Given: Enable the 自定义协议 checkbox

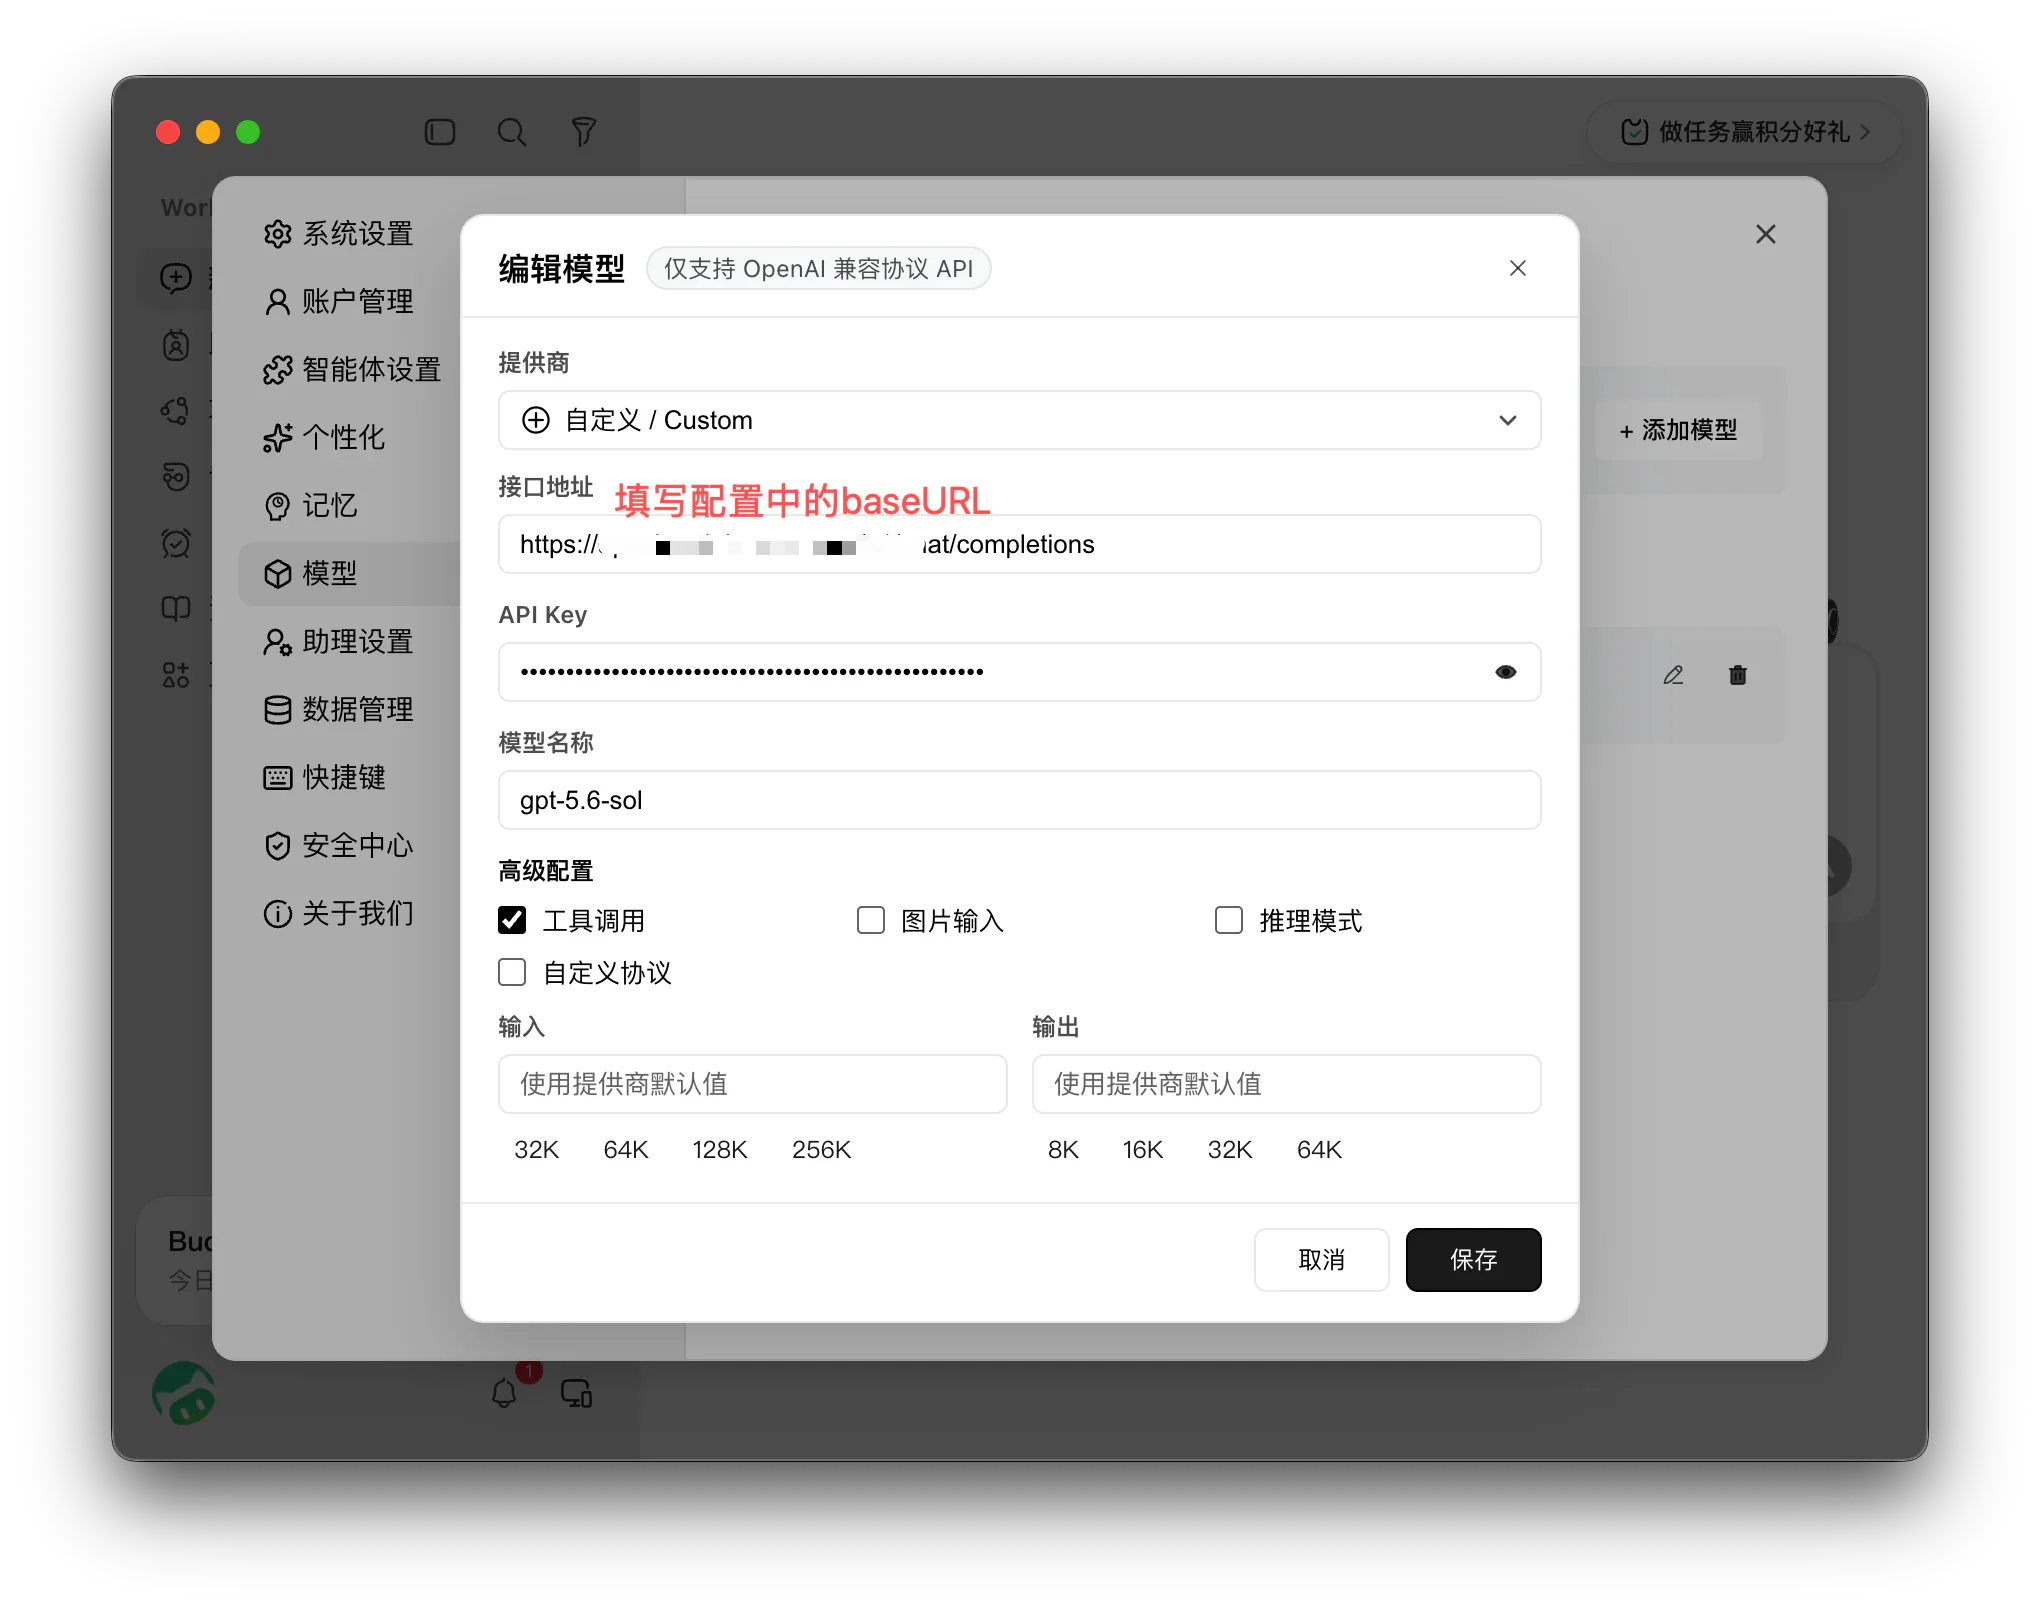Looking at the screenshot, I should click(512, 972).
